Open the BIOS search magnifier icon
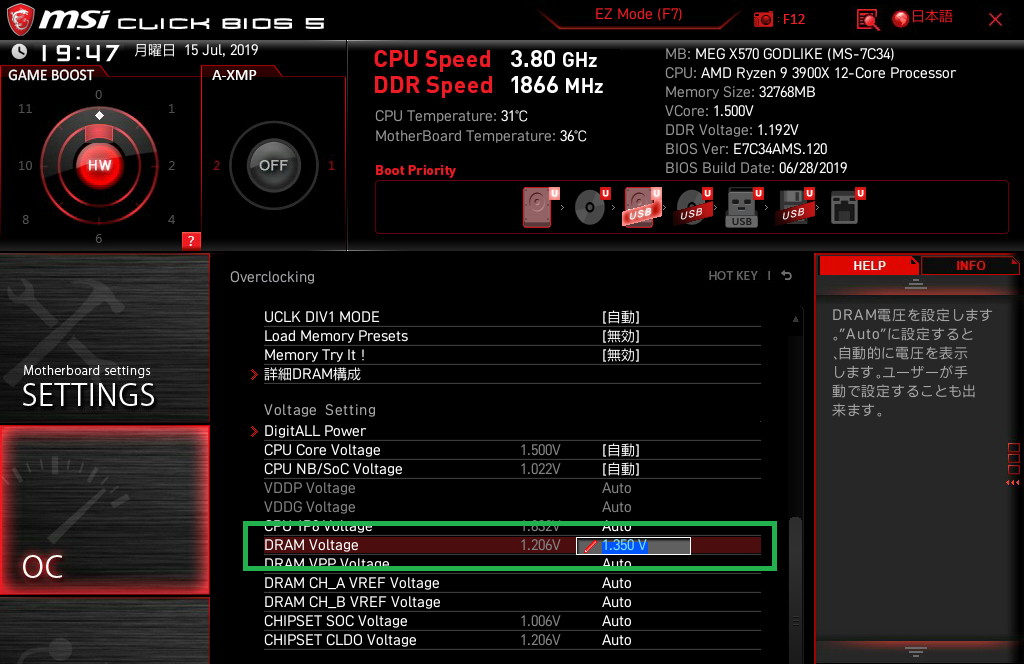 pos(867,20)
